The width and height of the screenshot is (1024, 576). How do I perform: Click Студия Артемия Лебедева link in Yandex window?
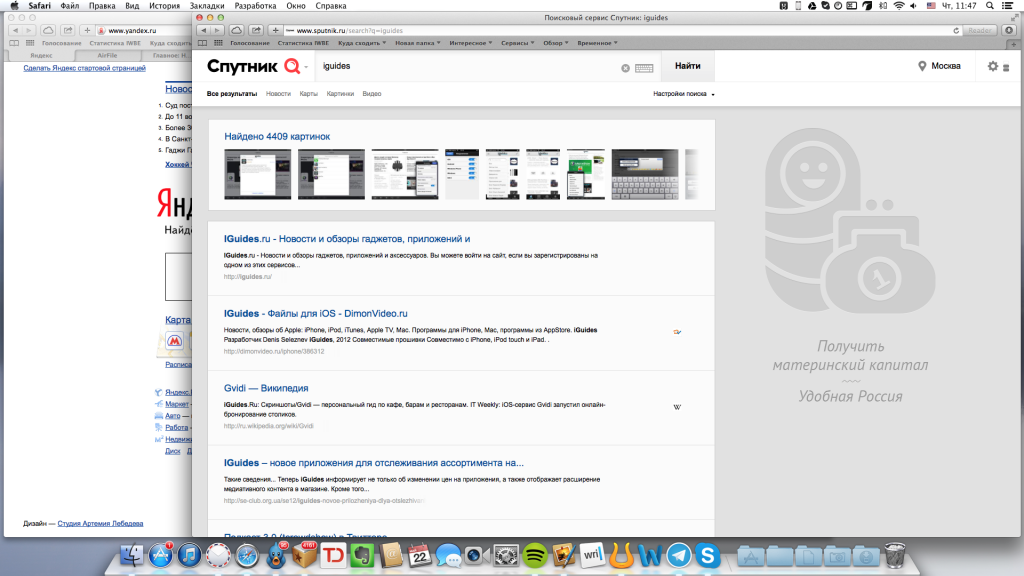[100, 524]
